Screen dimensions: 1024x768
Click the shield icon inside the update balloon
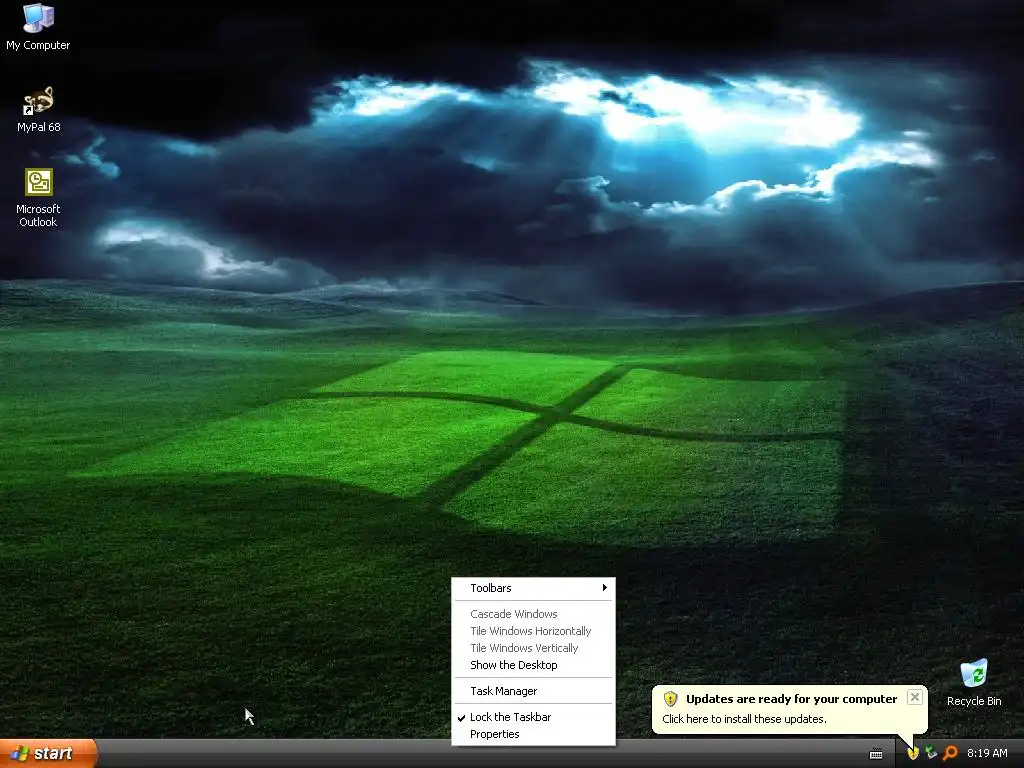pos(670,699)
